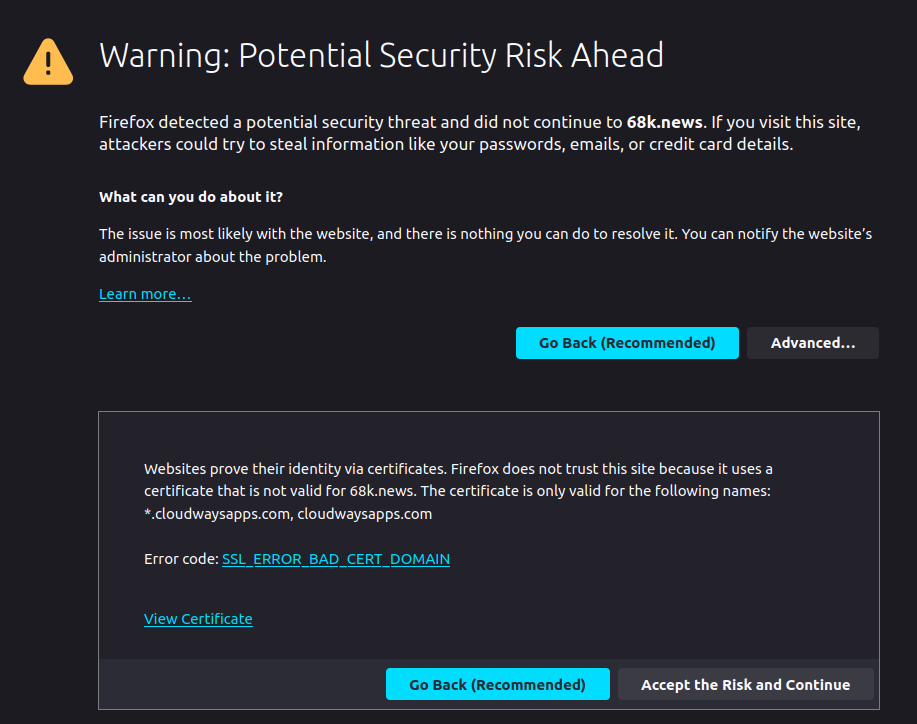This screenshot has width=917, height=724.
Task: Open the View Certificate link
Action: (x=198, y=619)
